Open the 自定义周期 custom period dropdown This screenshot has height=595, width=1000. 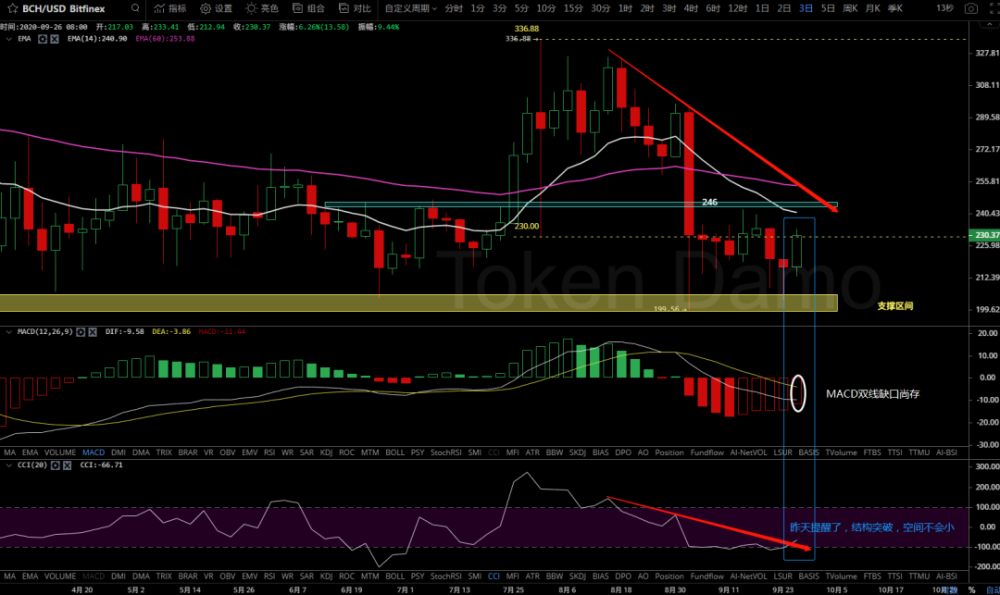411,8
